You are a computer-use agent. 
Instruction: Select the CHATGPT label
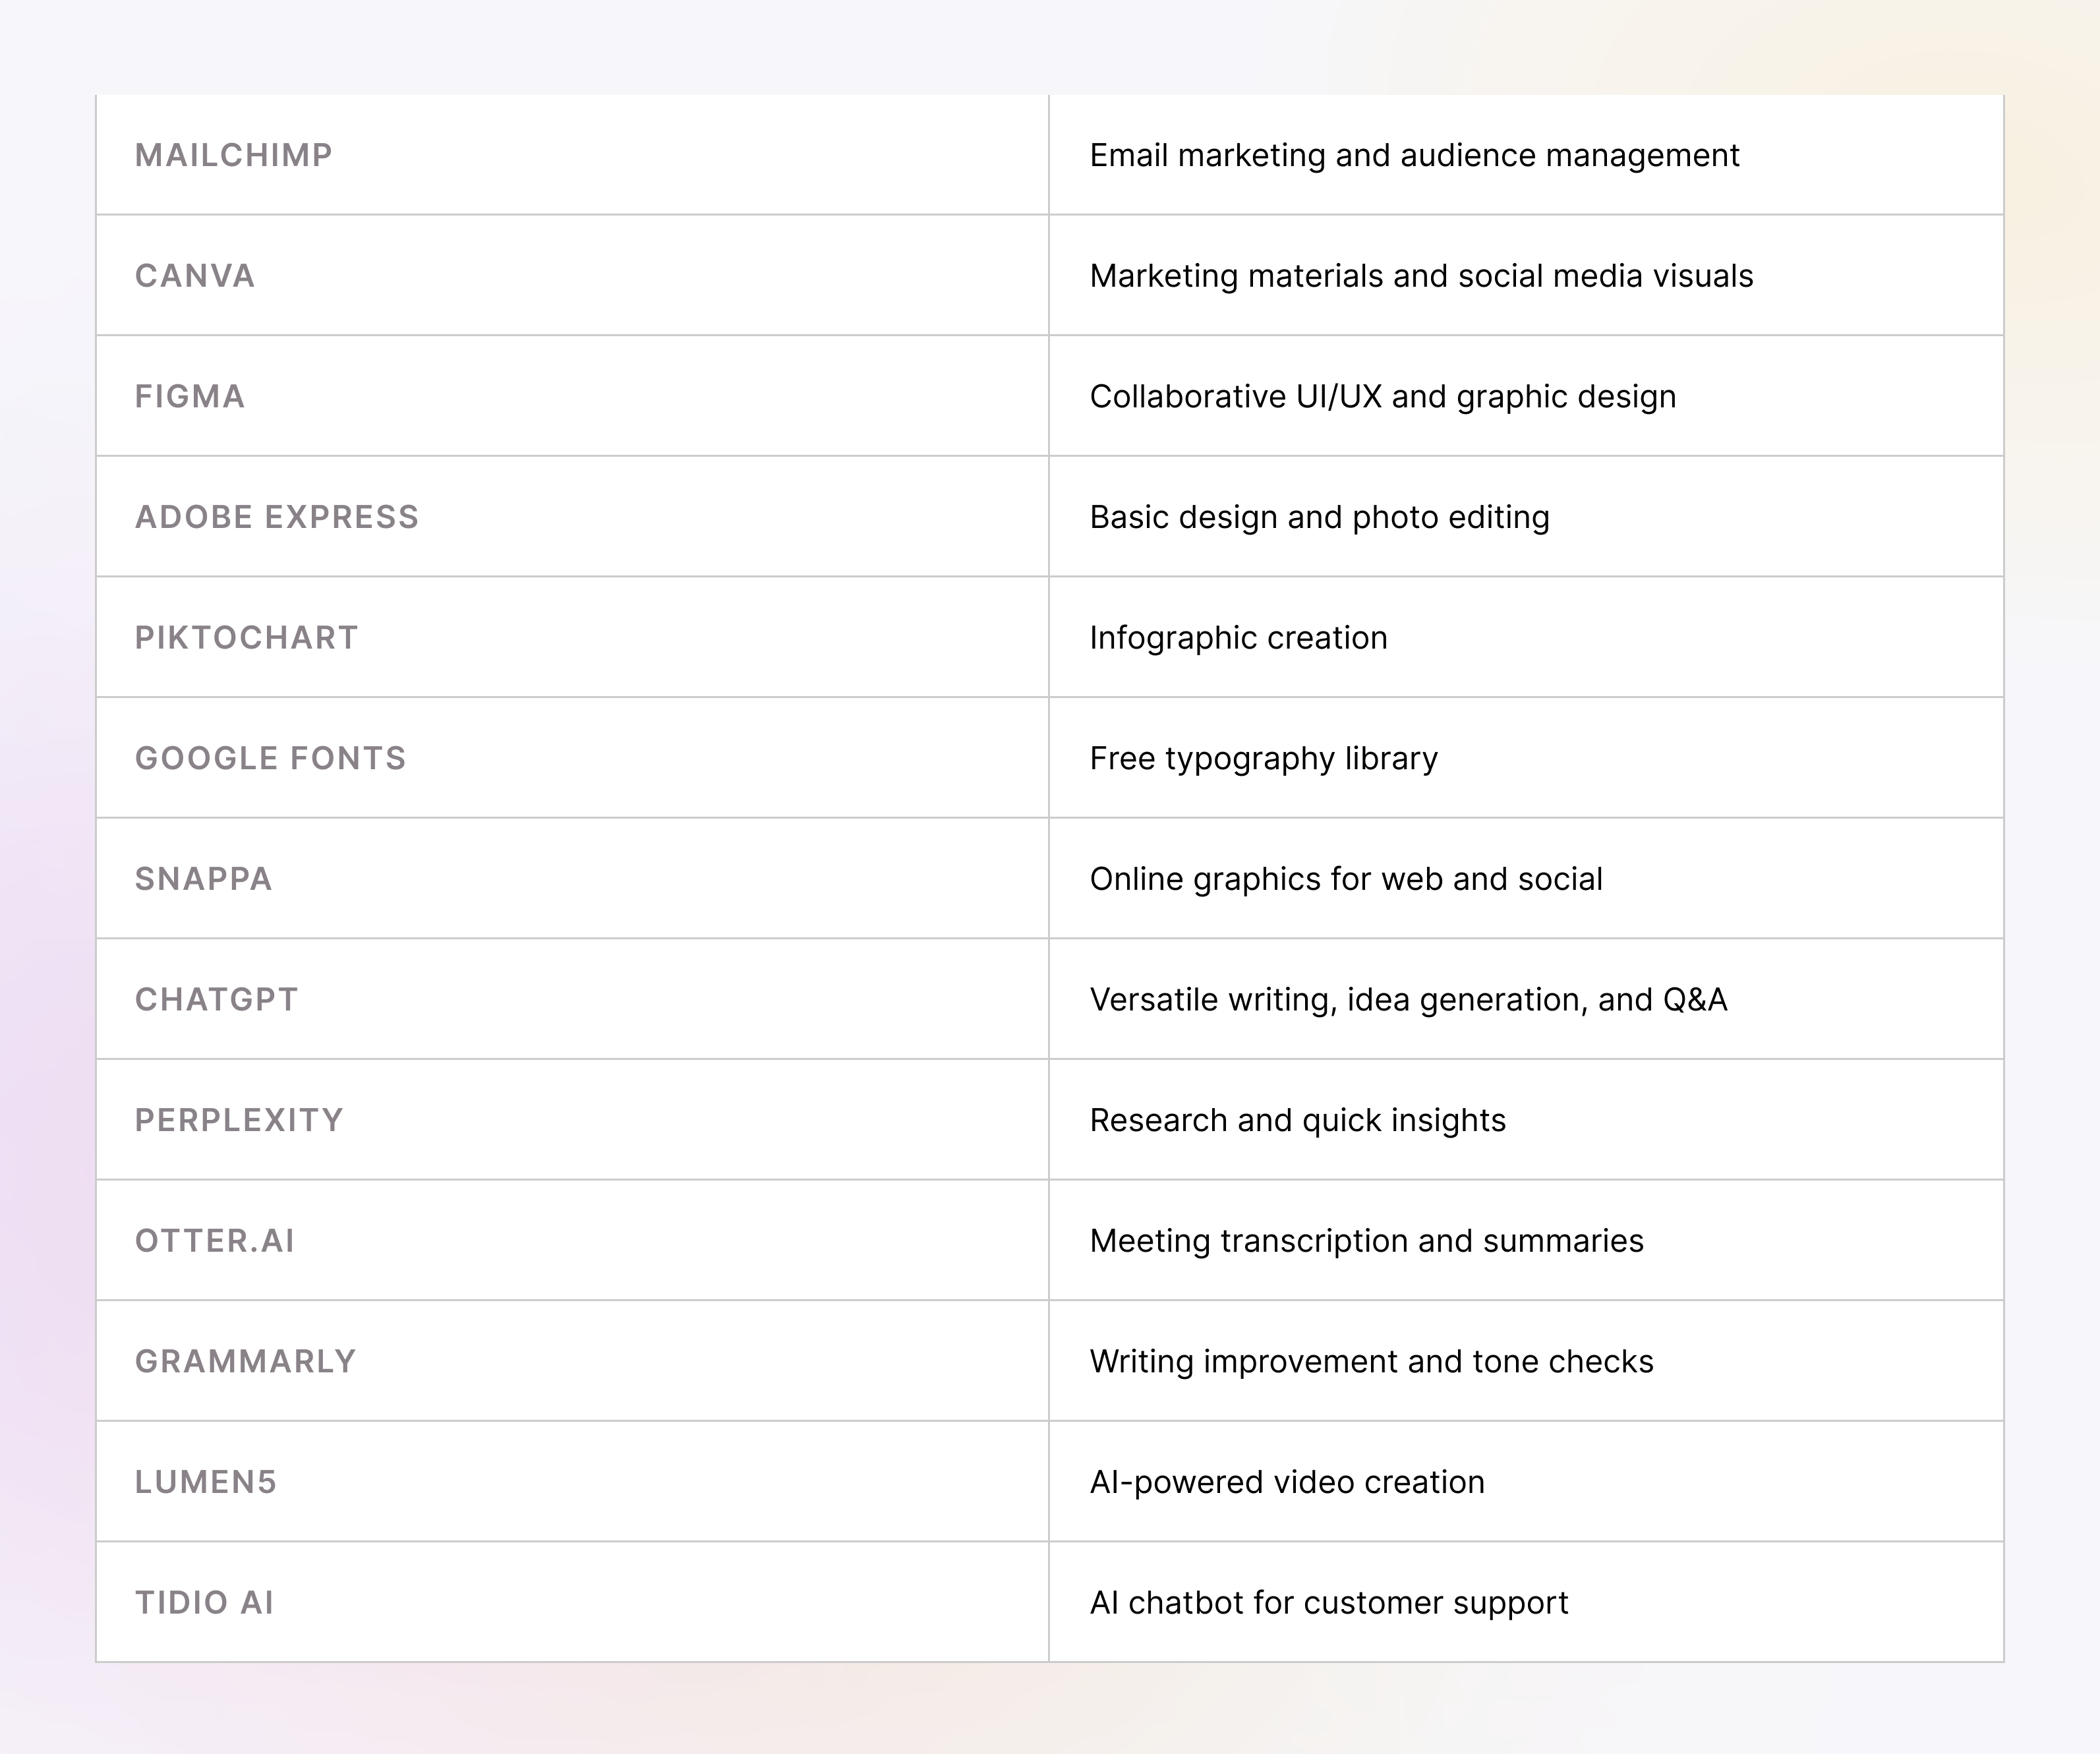(x=217, y=1000)
